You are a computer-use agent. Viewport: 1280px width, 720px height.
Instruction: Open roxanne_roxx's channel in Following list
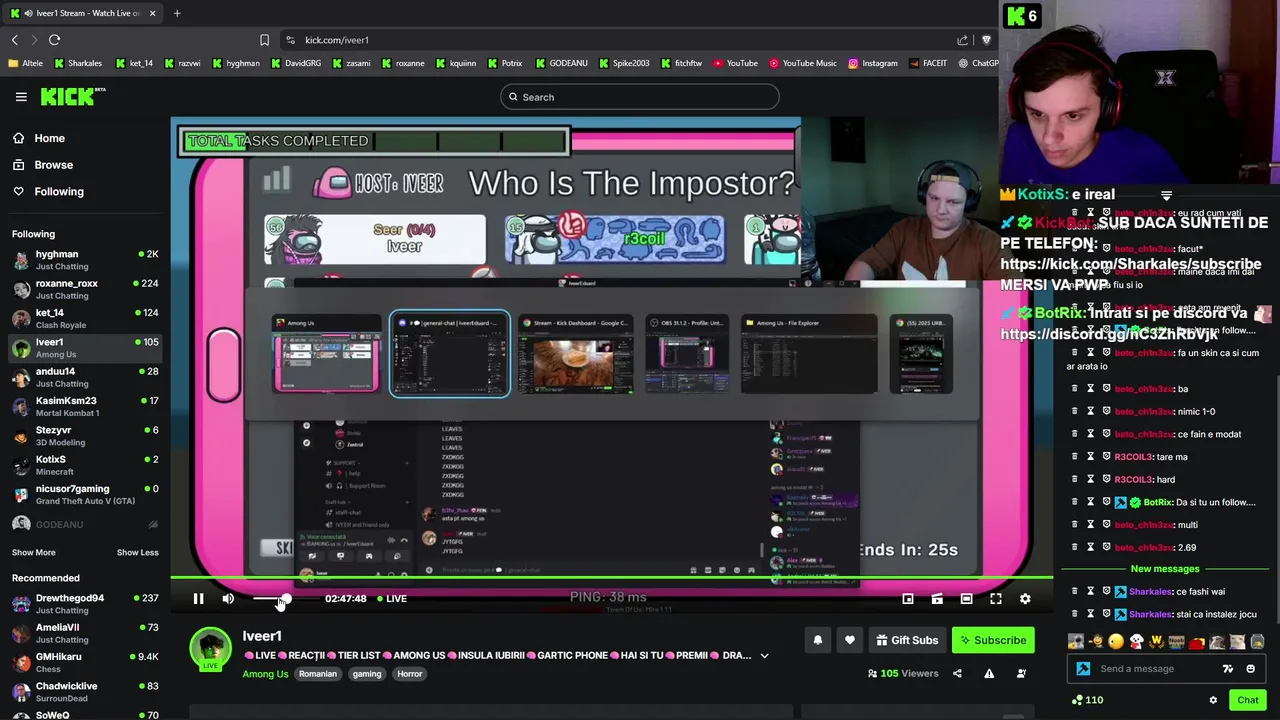tap(85, 289)
